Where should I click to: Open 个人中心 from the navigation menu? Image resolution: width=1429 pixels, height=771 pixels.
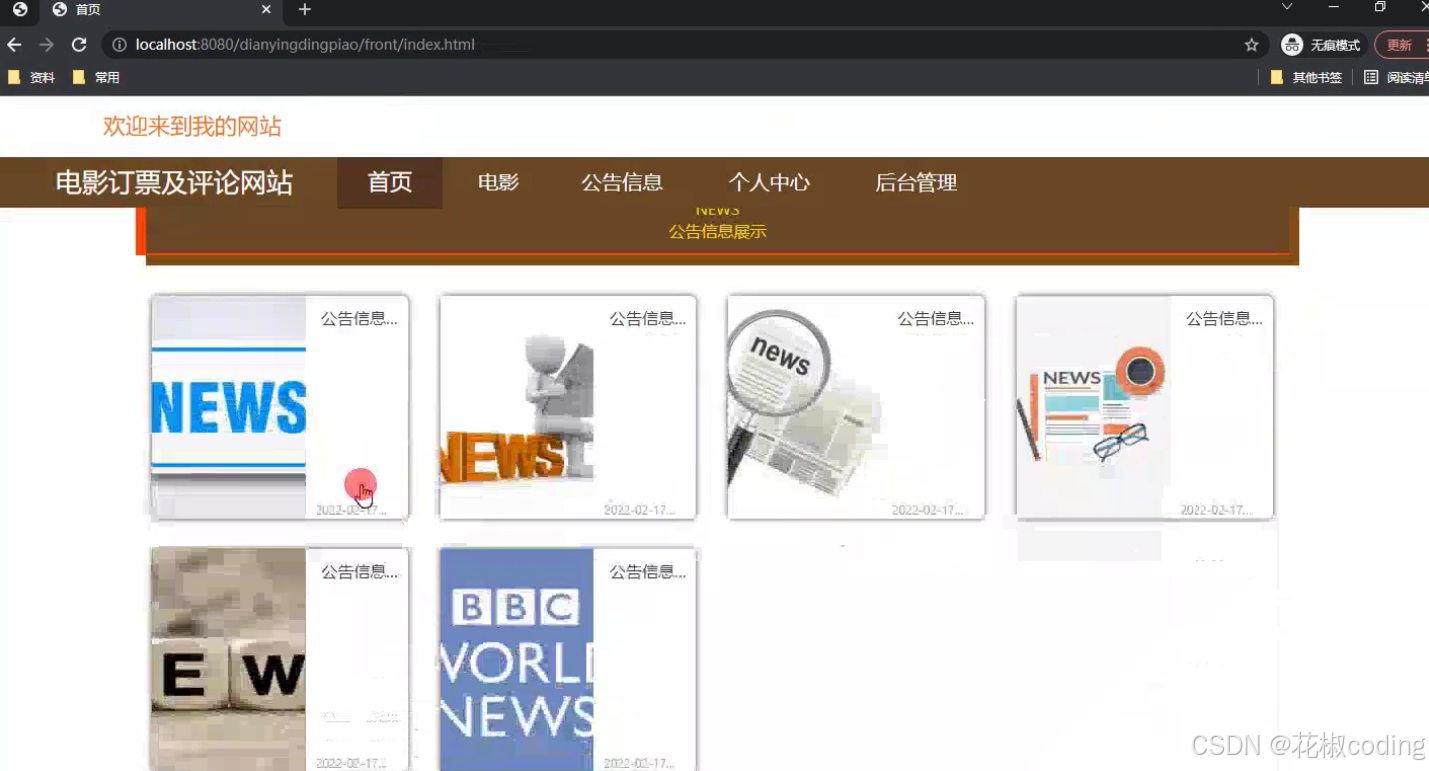point(768,182)
